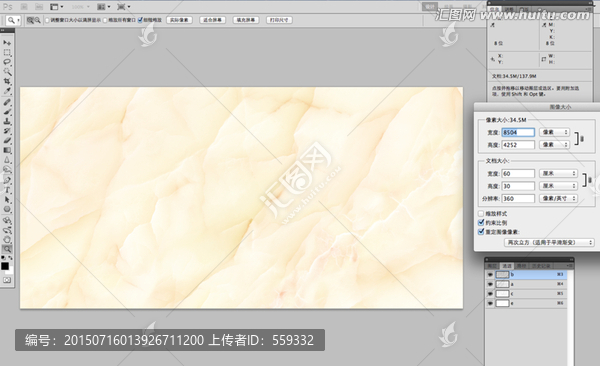This screenshot has width=600, height=366.
Task: Toggle the 缩放样式 checkbox
Action: pos(481,213)
